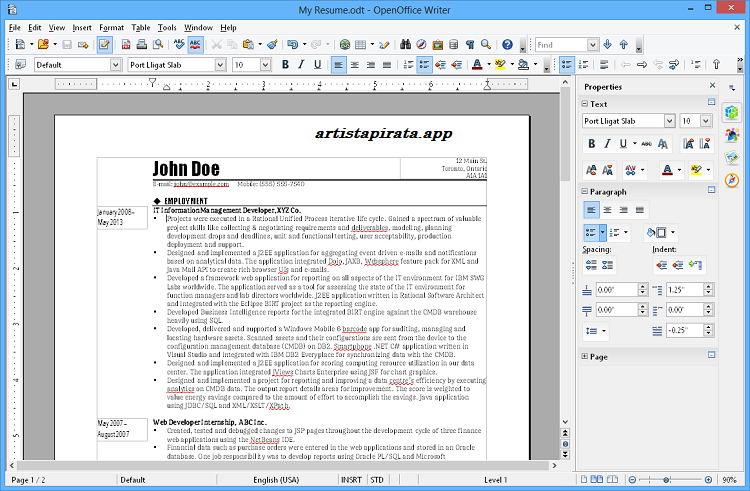
Task: Click INSRT insert mode in status bar
Action: [x=351, y=480]
